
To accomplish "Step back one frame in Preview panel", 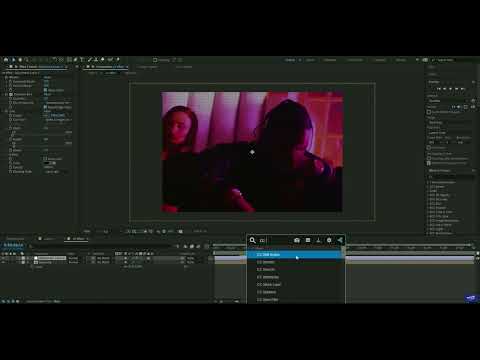I will click(445, 89).
